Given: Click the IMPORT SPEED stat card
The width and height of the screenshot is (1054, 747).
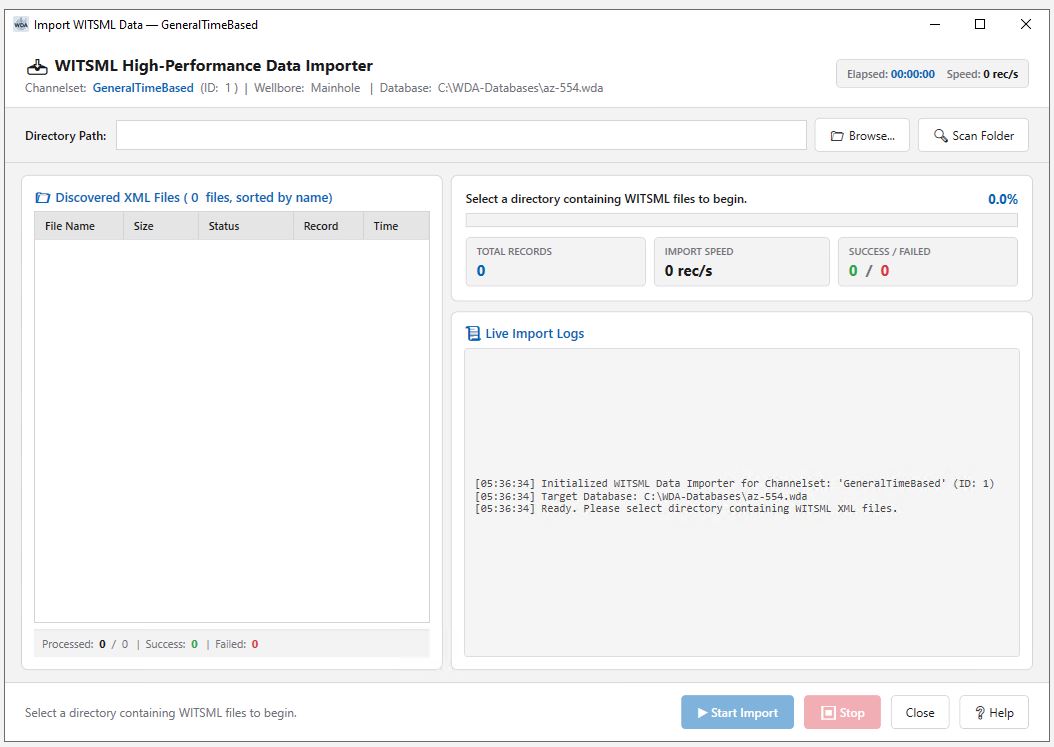Looking at the screenshot, I should [741, 262].
